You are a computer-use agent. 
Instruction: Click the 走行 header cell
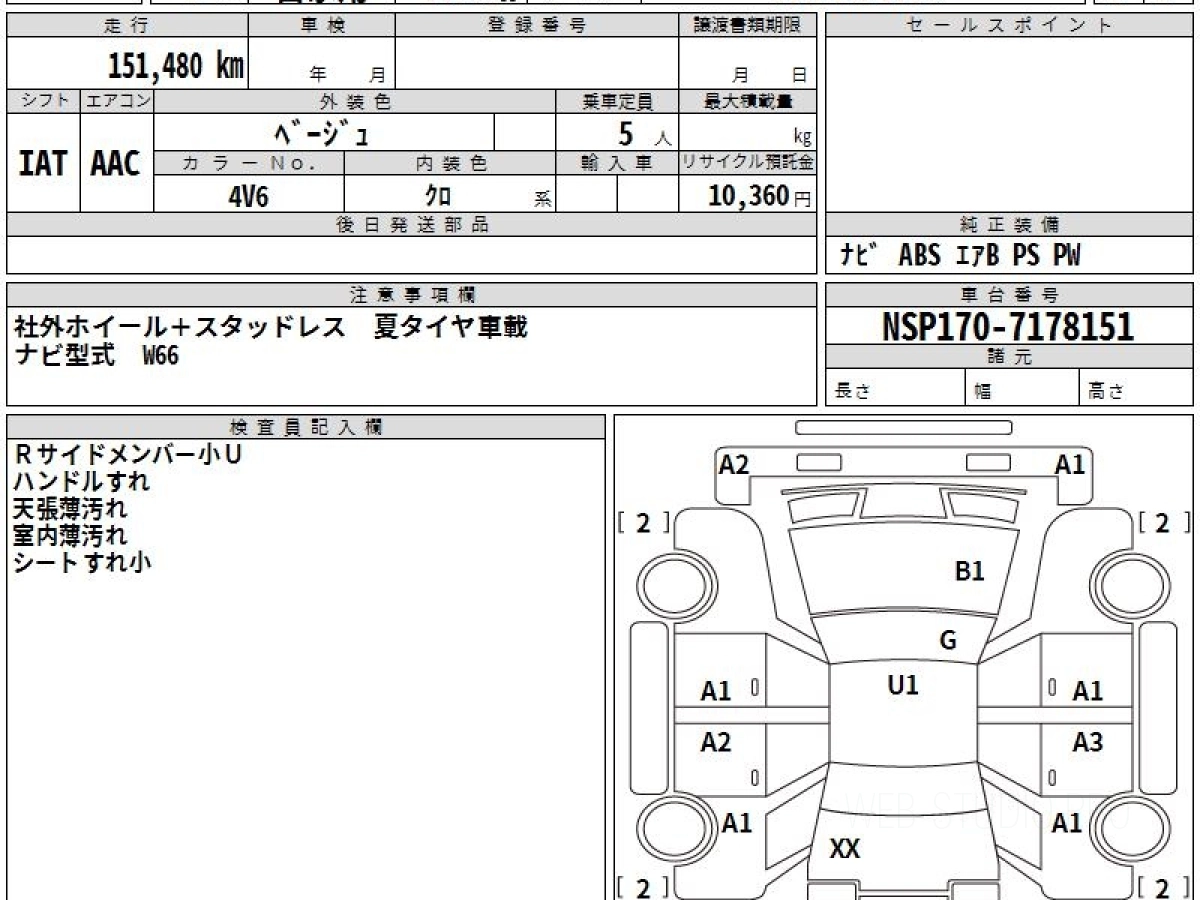[126, 26]
